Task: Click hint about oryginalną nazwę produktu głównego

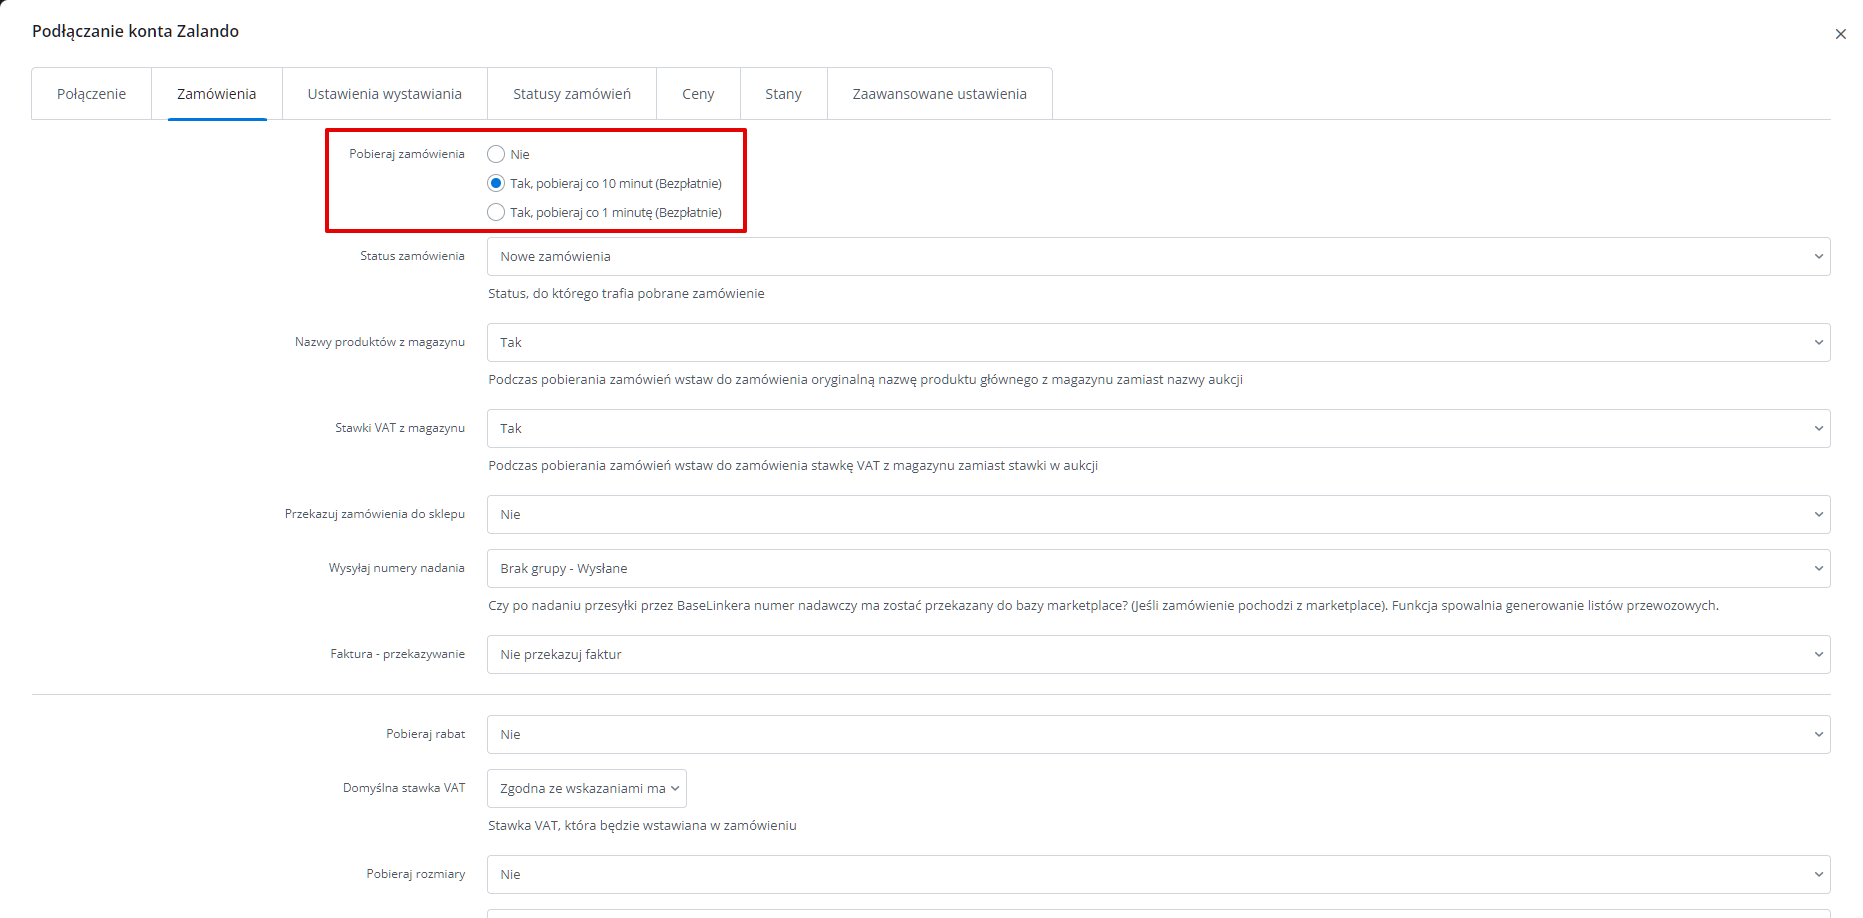Action: pyautogui.click(x=865, y=380)
